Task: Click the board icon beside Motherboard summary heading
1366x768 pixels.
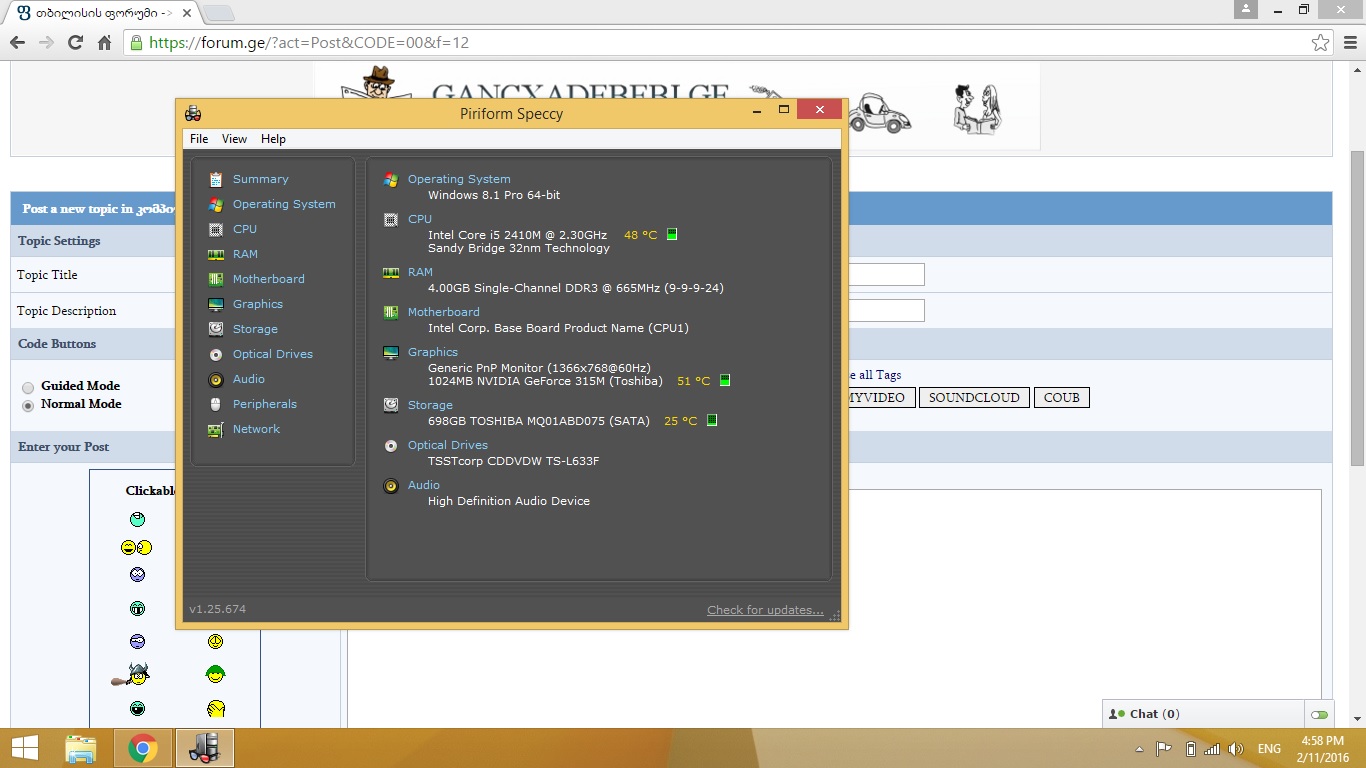Action: pyautogui.click(x=391, y=312)
